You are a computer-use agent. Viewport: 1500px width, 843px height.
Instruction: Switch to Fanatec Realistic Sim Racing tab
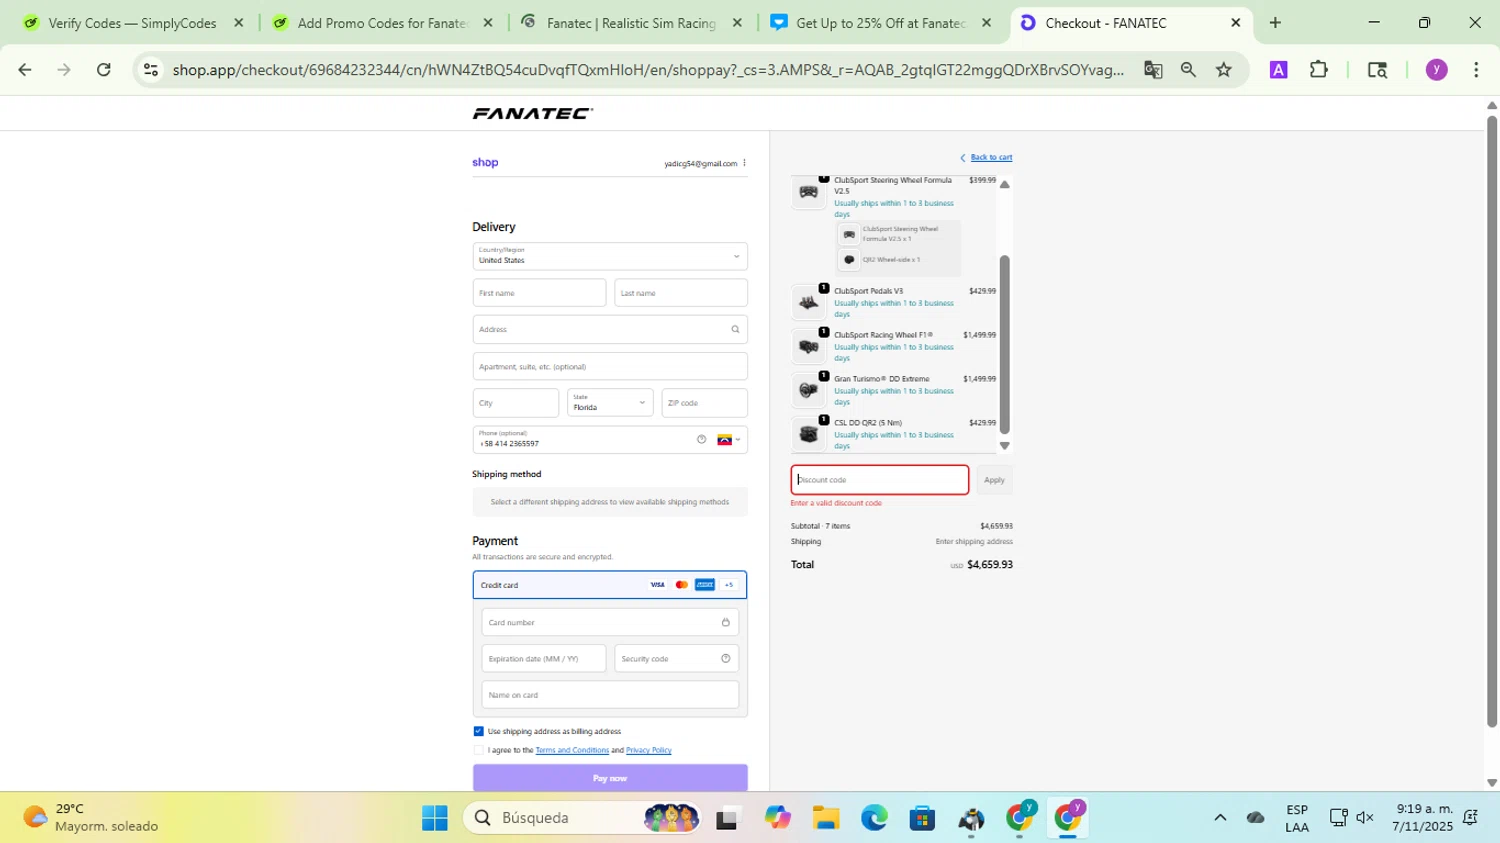(x=631, y=23)
